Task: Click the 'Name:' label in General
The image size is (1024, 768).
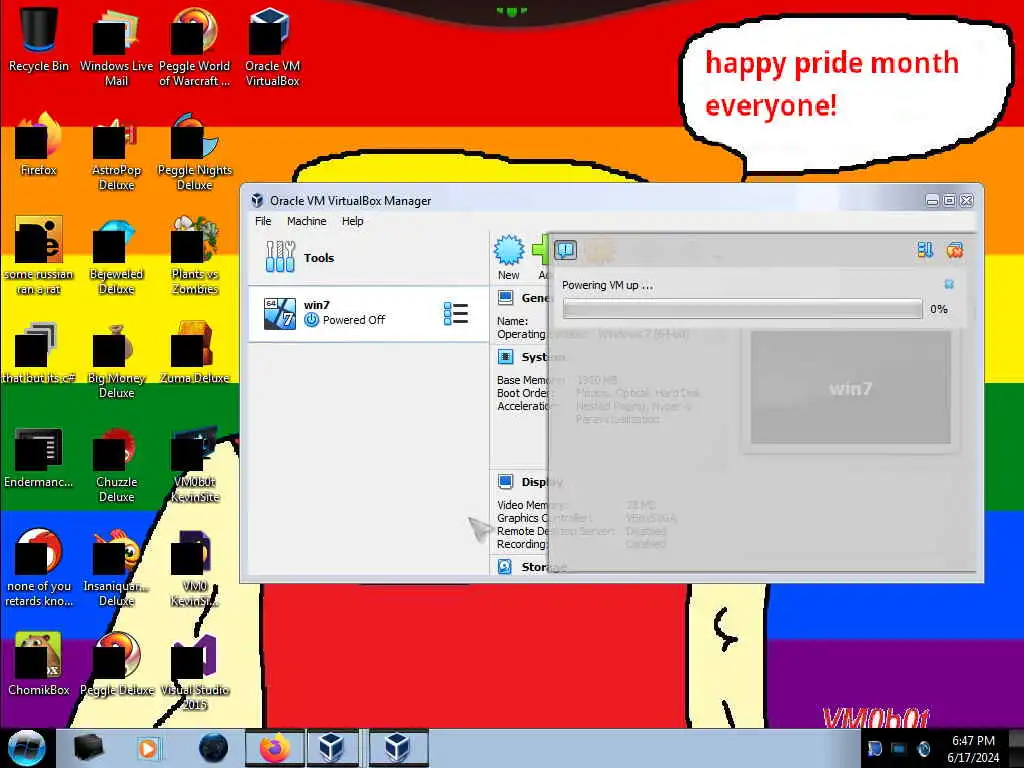Action: pyautogui.click(x=513, y=321)
